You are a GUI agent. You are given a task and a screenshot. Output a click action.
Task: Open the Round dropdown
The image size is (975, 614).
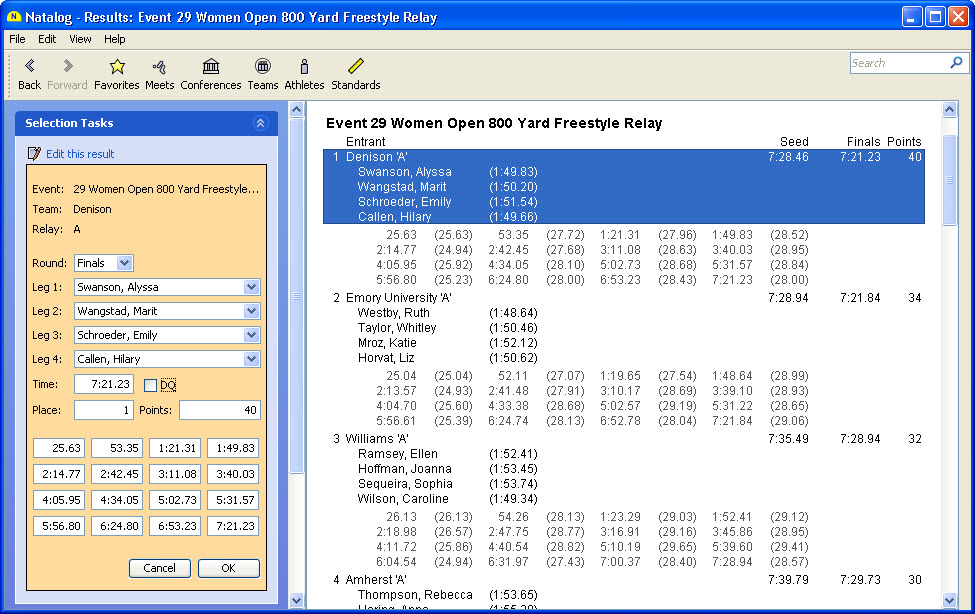(124, 263)
